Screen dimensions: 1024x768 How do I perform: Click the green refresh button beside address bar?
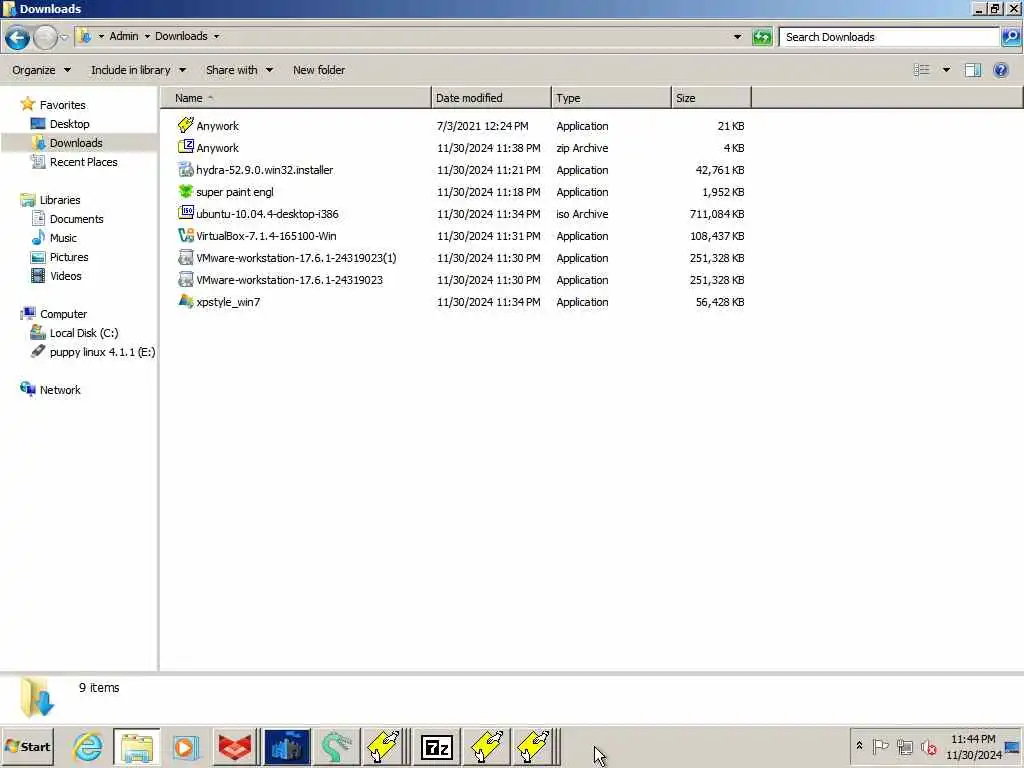[x=761, y=37]
